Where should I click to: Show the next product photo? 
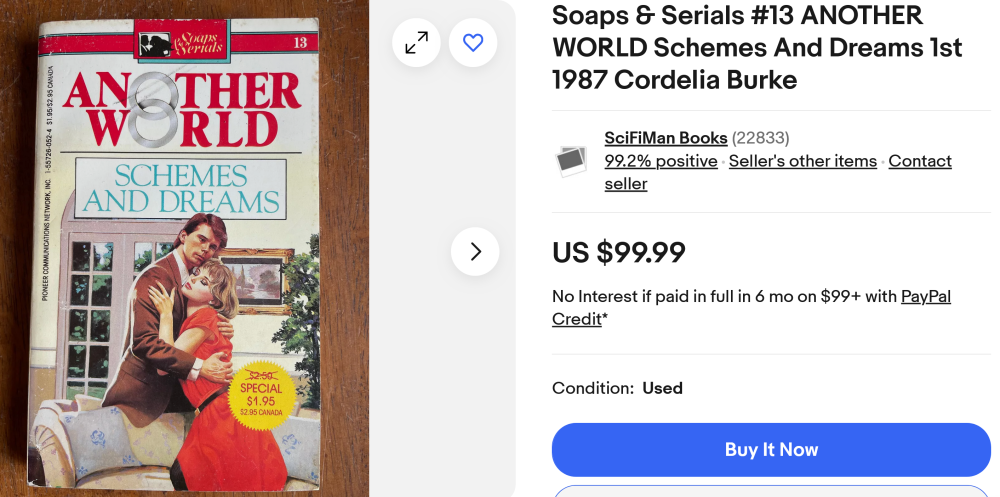coord(475,252)
